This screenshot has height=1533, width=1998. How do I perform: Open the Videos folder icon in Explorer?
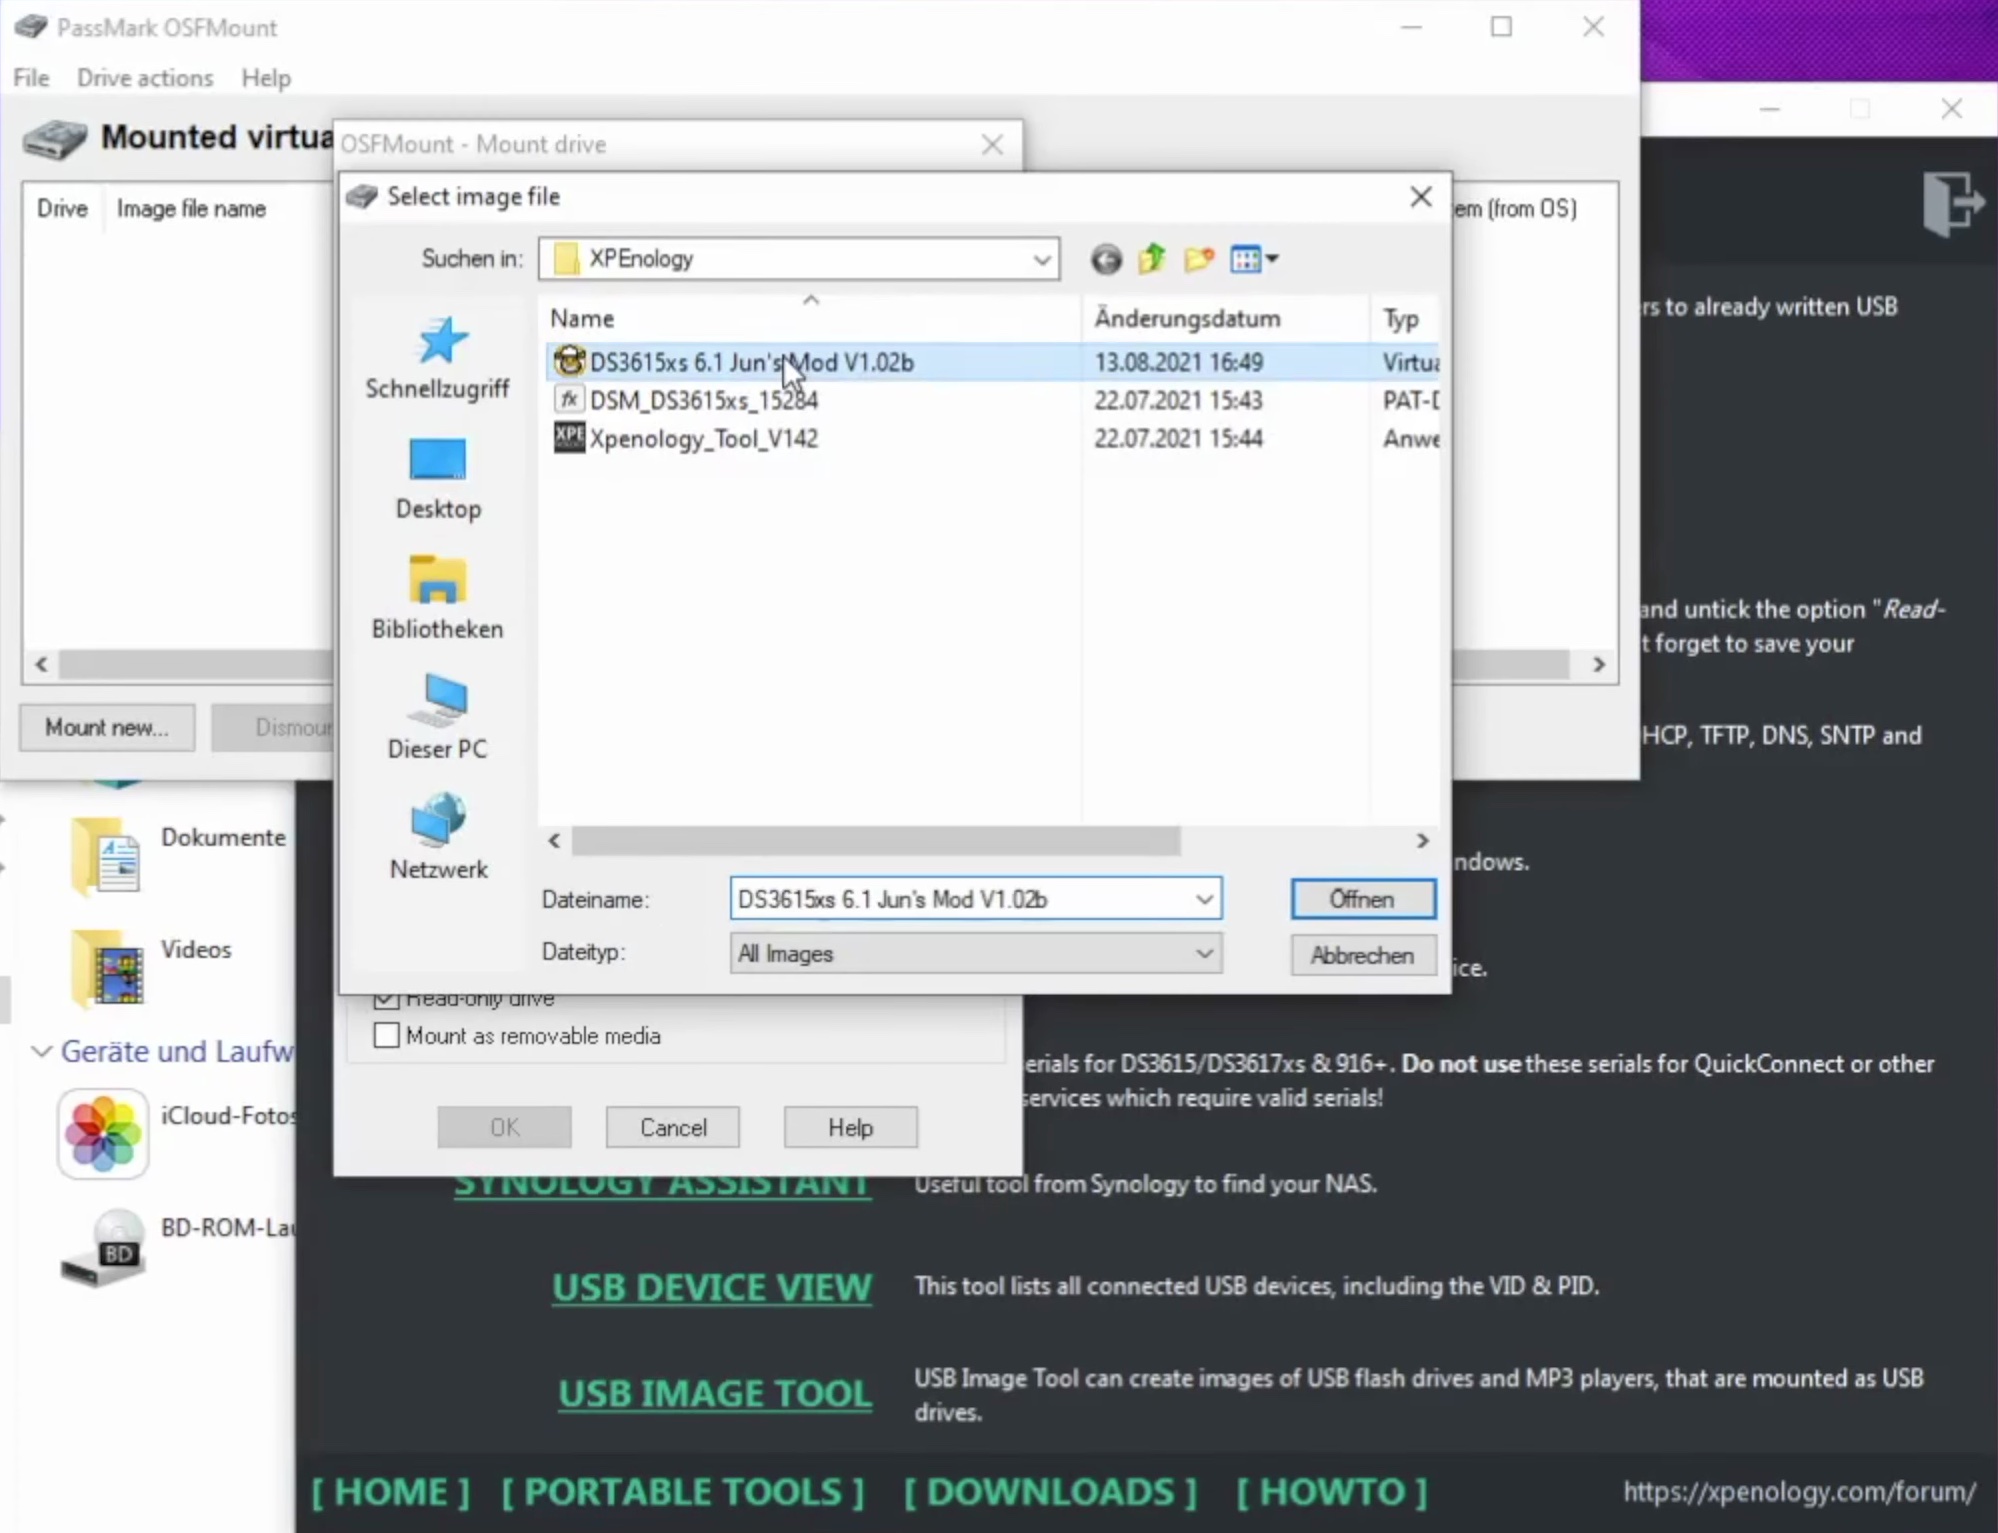tap(107, 967)
